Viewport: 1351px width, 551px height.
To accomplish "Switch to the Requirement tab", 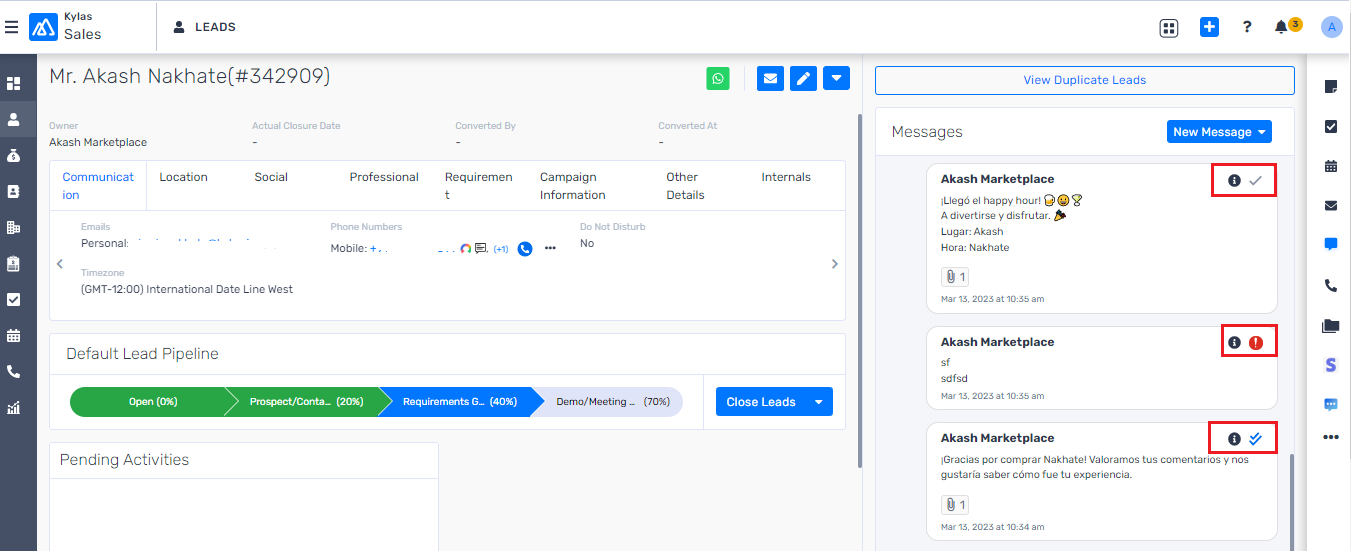I will click(479, 186).
